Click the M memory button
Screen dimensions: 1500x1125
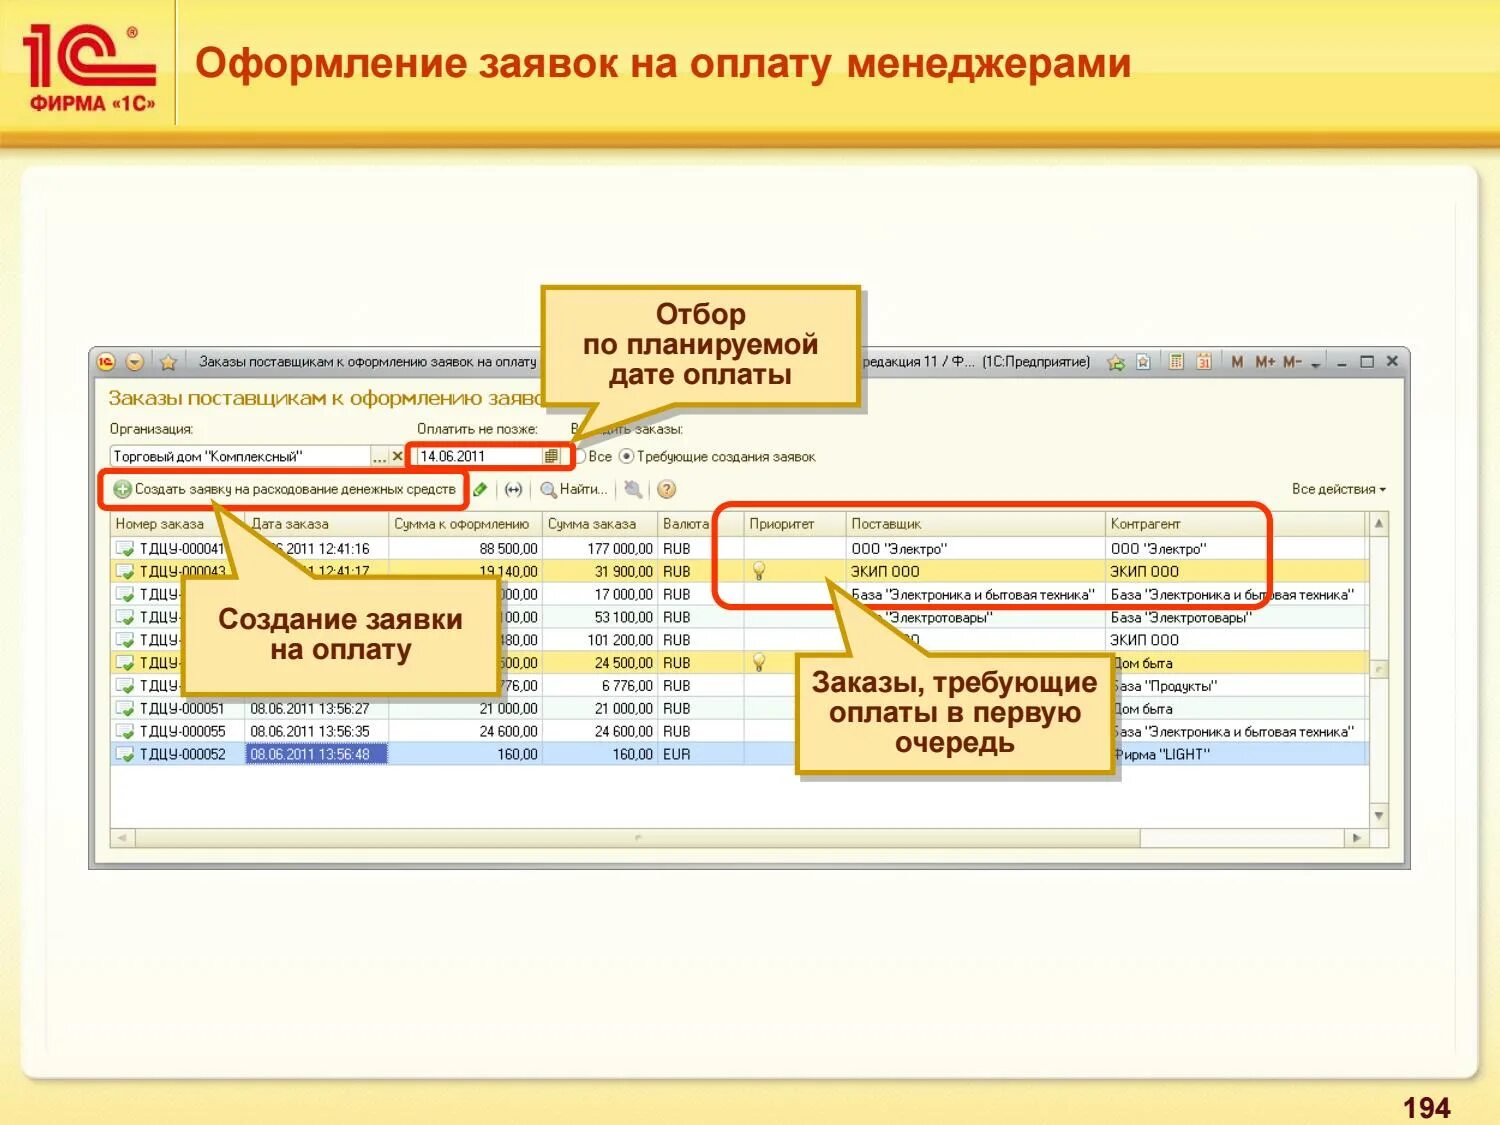click(1237, 362)
